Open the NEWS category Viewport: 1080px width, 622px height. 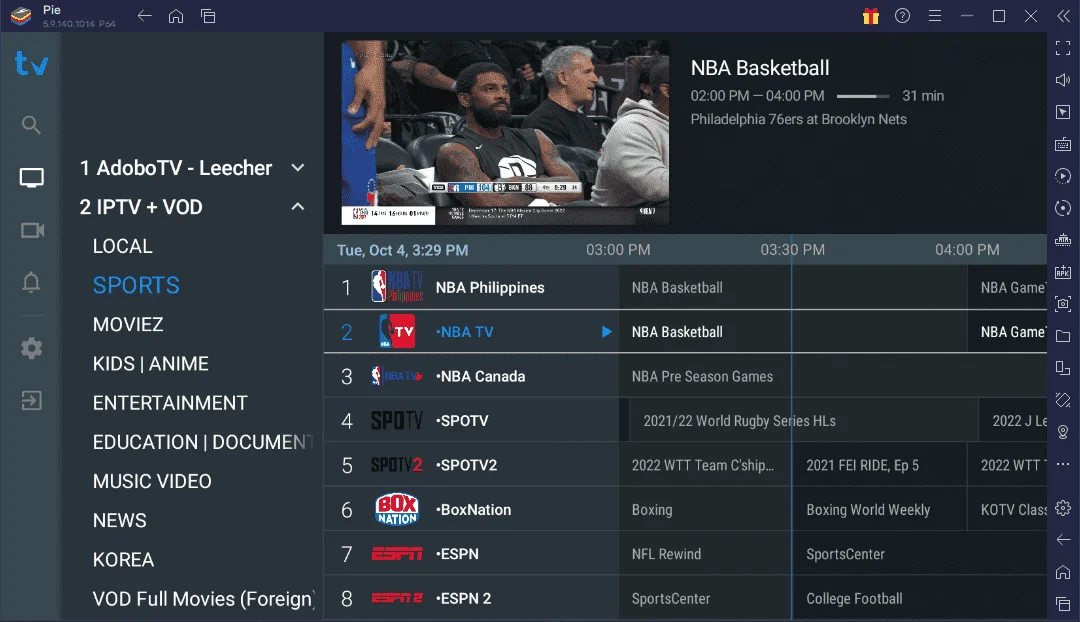120,521
